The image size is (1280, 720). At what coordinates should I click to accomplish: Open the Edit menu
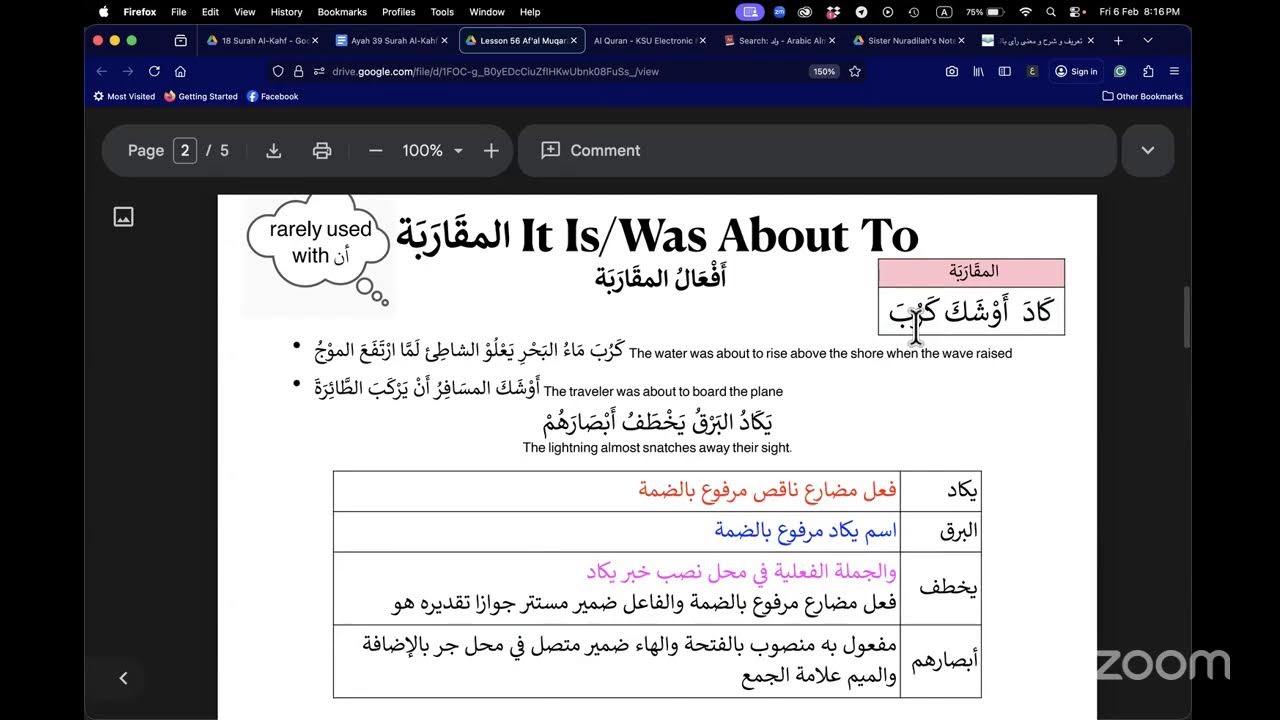click(x=210, y=12)
